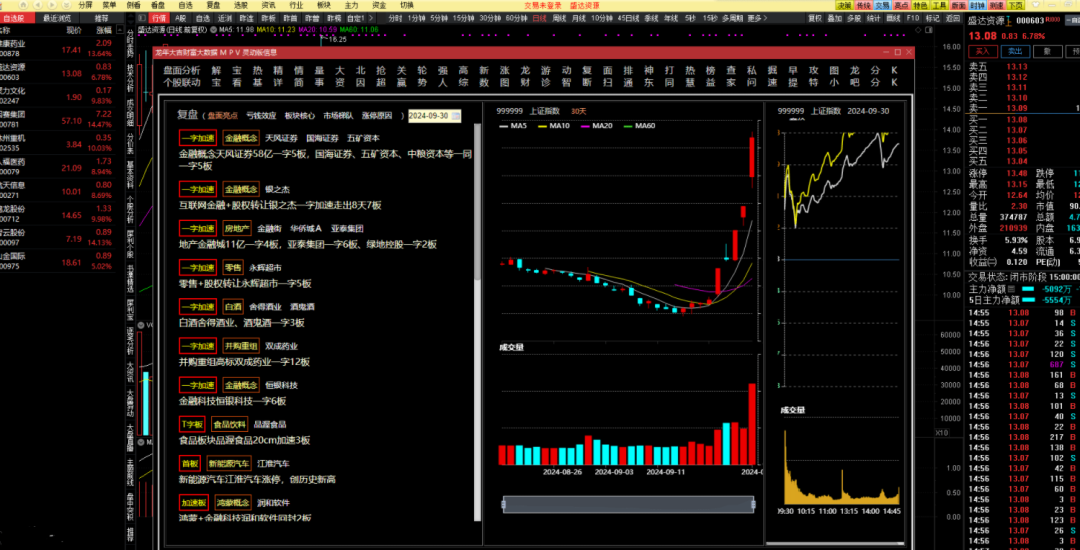This screenshot has width=1080, height=550.
Task: Click the T字板 tag
Action: pyautogui.click(x=192, y=424)
